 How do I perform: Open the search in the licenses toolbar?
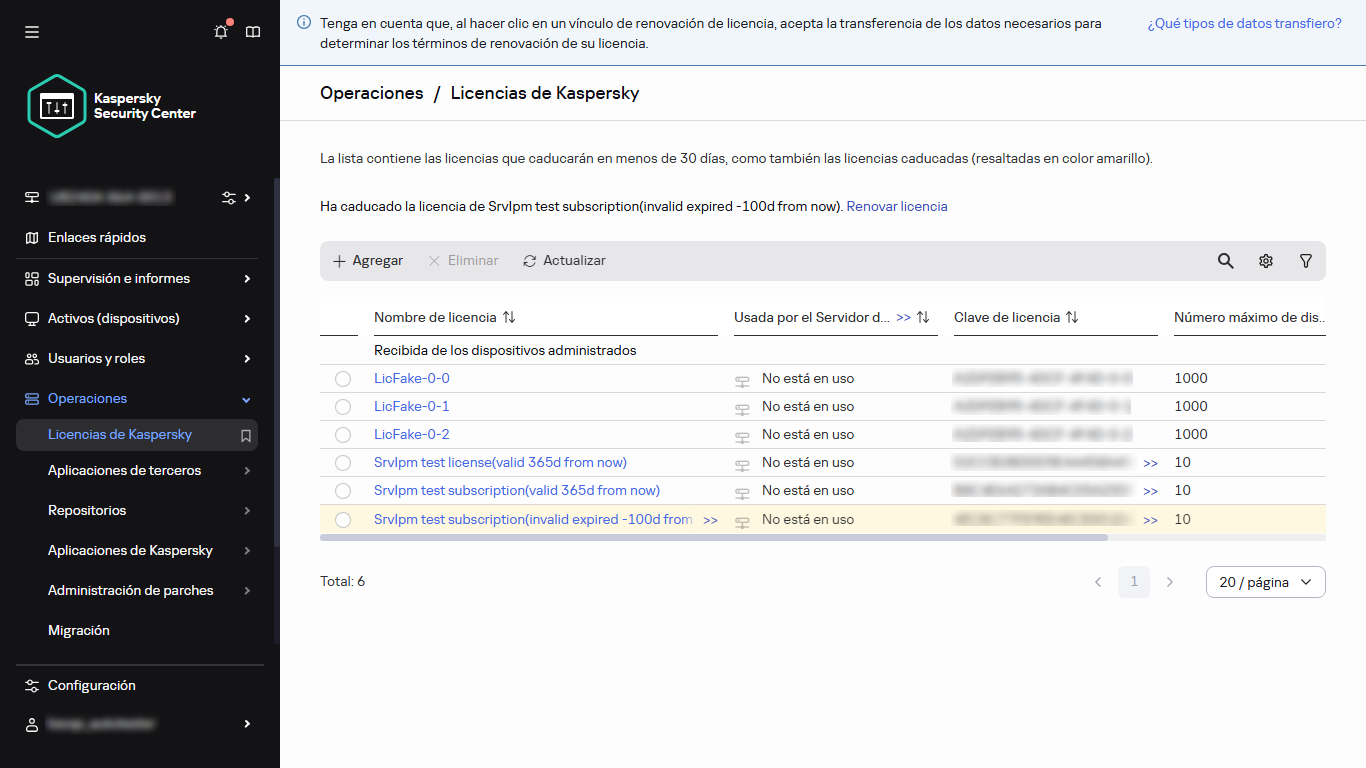tap(1225, 260)
